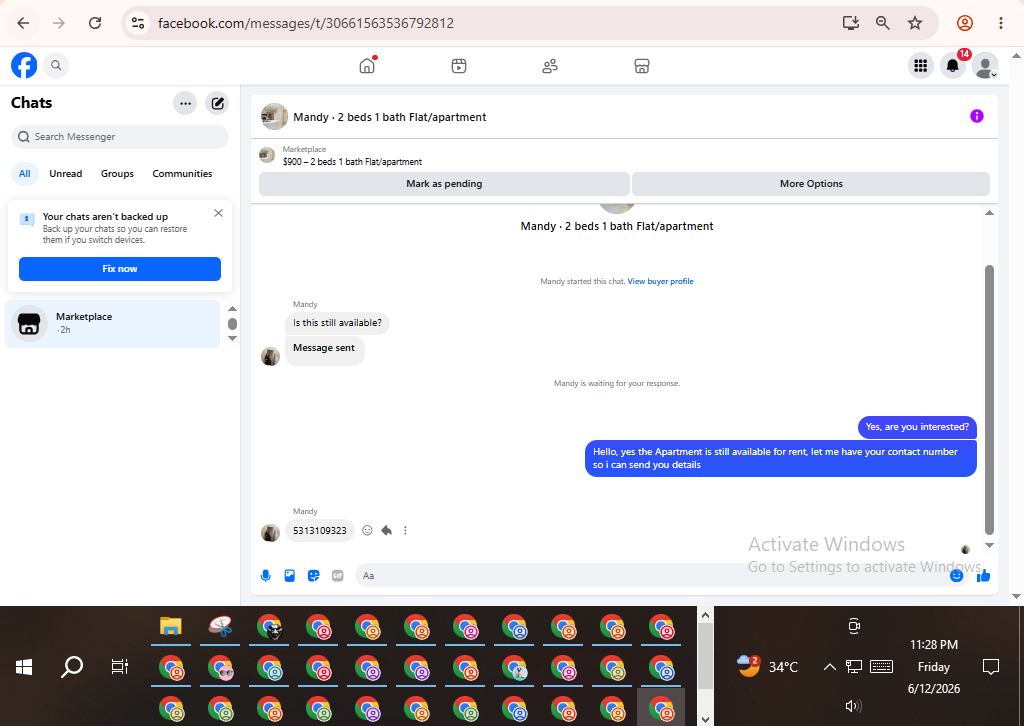Bookmark this page with star icon
This screenshot has width=1024, height=726.
click(x=915, y=23)
